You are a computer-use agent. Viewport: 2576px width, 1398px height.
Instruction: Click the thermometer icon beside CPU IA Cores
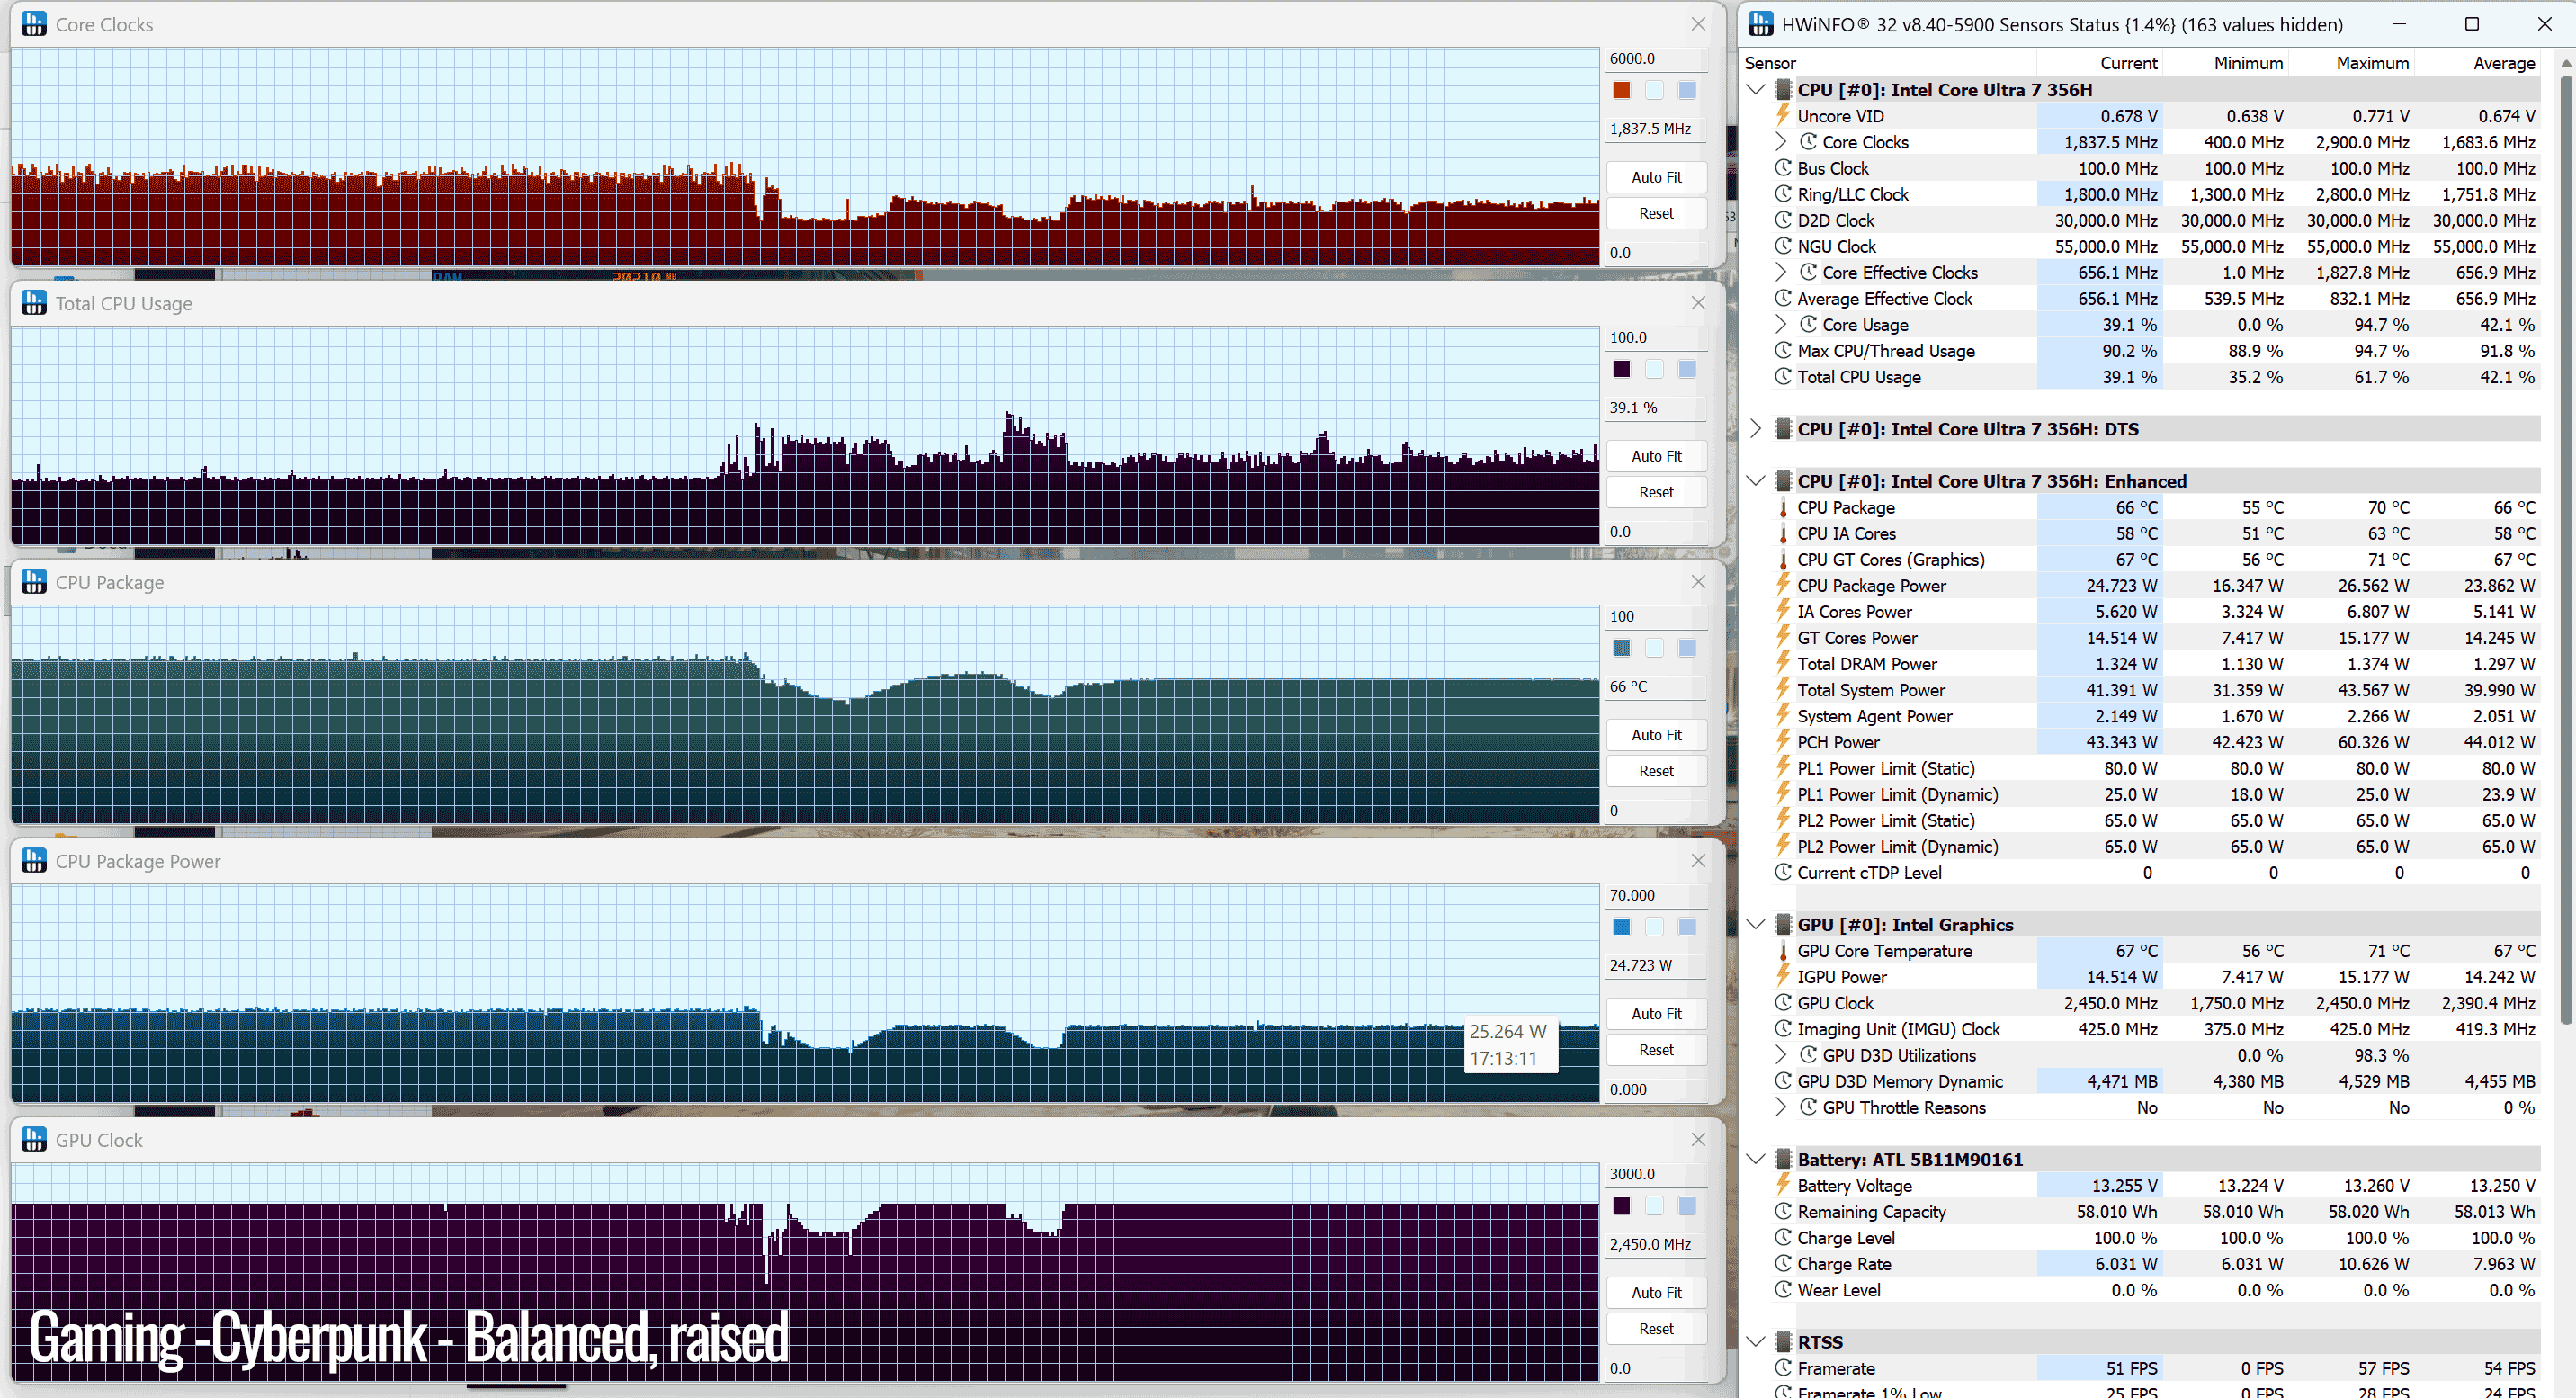coord(1783,533)
